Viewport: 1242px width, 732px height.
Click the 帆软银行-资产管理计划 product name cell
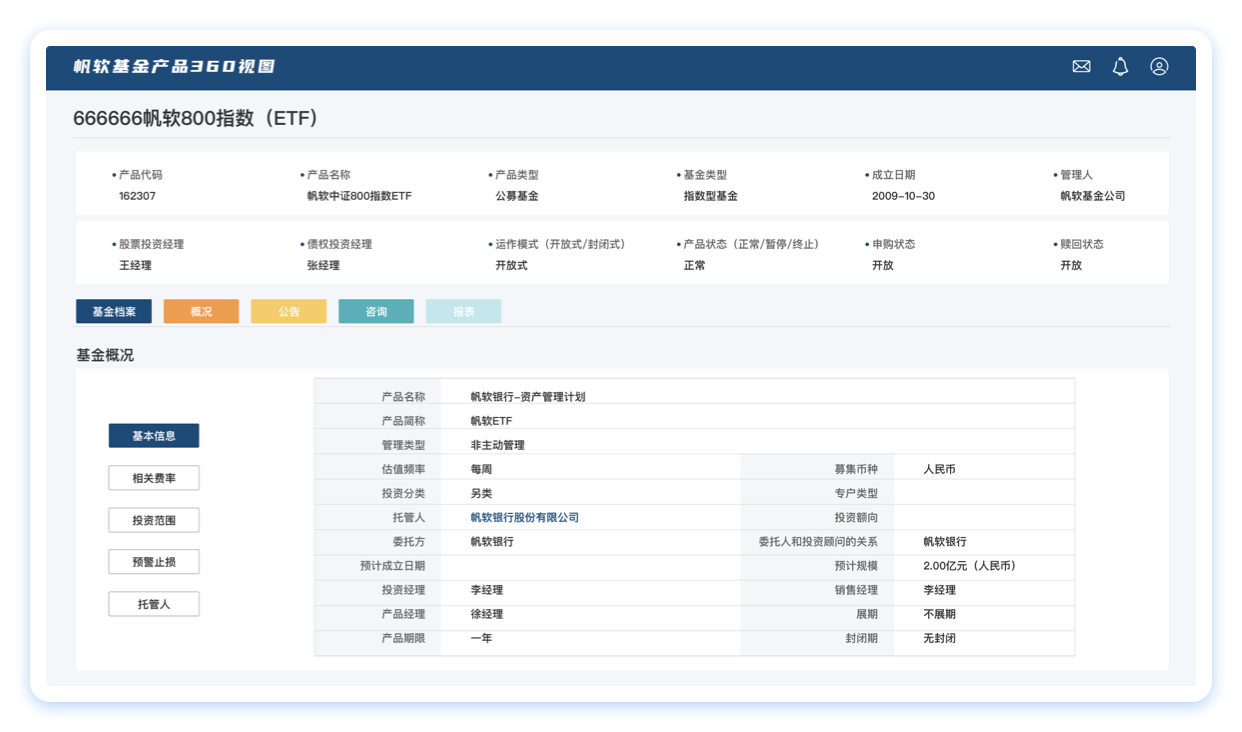(527, 397)
